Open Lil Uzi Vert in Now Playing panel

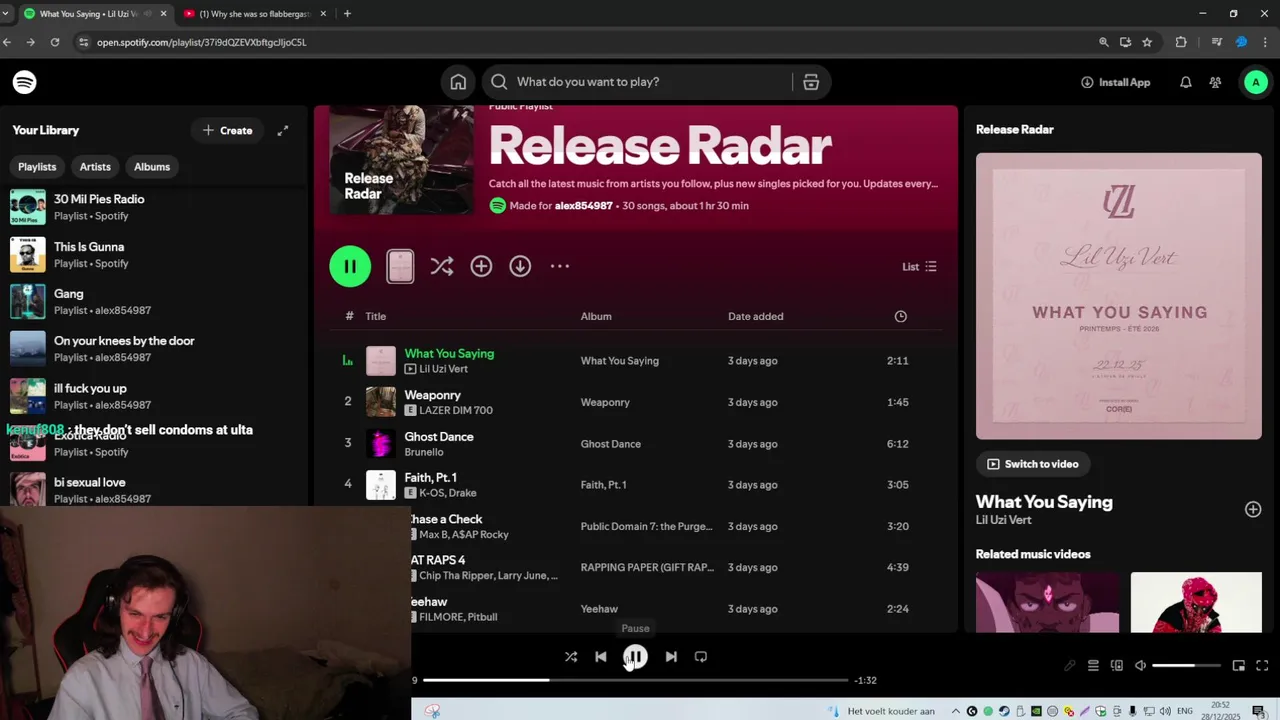point(1003,520)
